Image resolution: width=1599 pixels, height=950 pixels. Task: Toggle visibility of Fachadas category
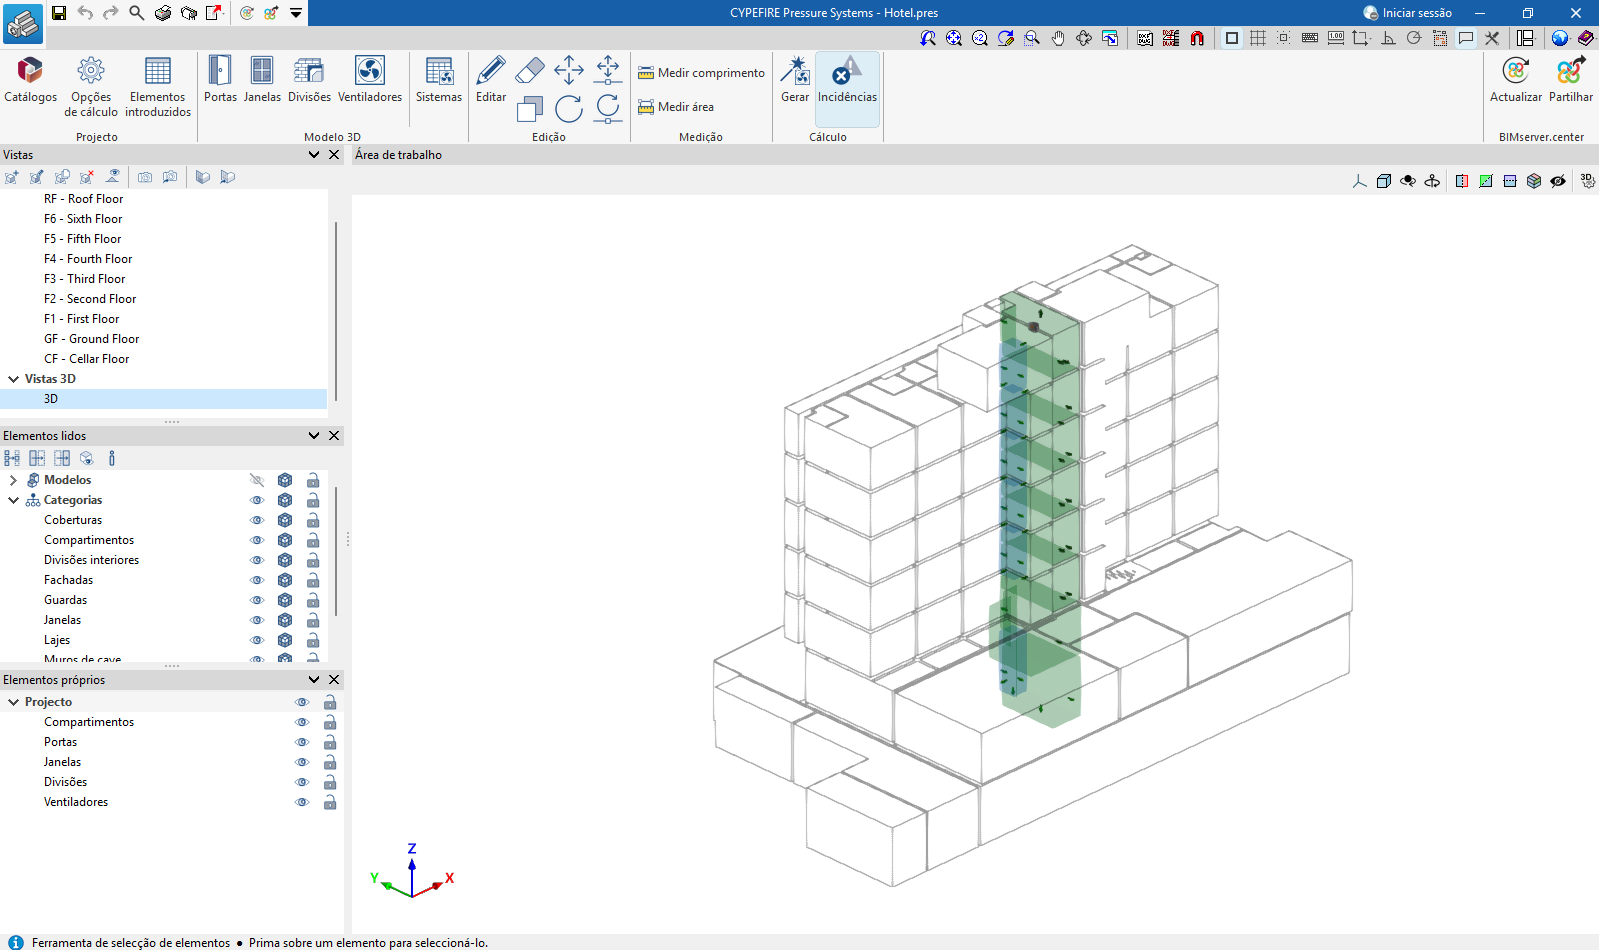tap(257, 580)
